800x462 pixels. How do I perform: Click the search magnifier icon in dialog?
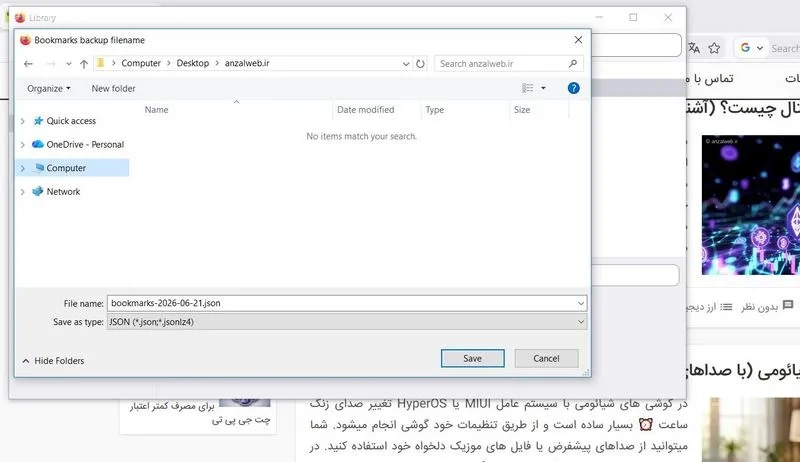tap(572, 63)
